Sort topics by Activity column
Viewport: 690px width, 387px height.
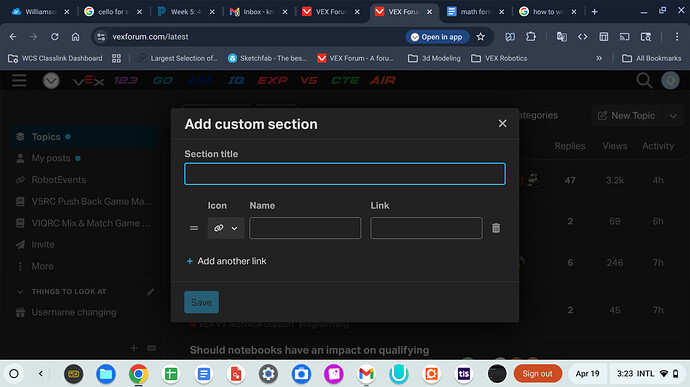pyautogui.click(x=657, y=146)
